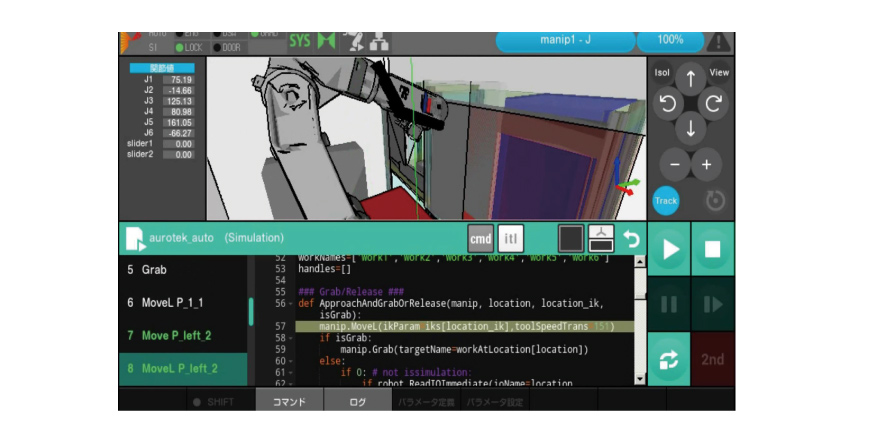Click the slider2 value field
This screenshot has width=880, height=443.
click(179, 154)
